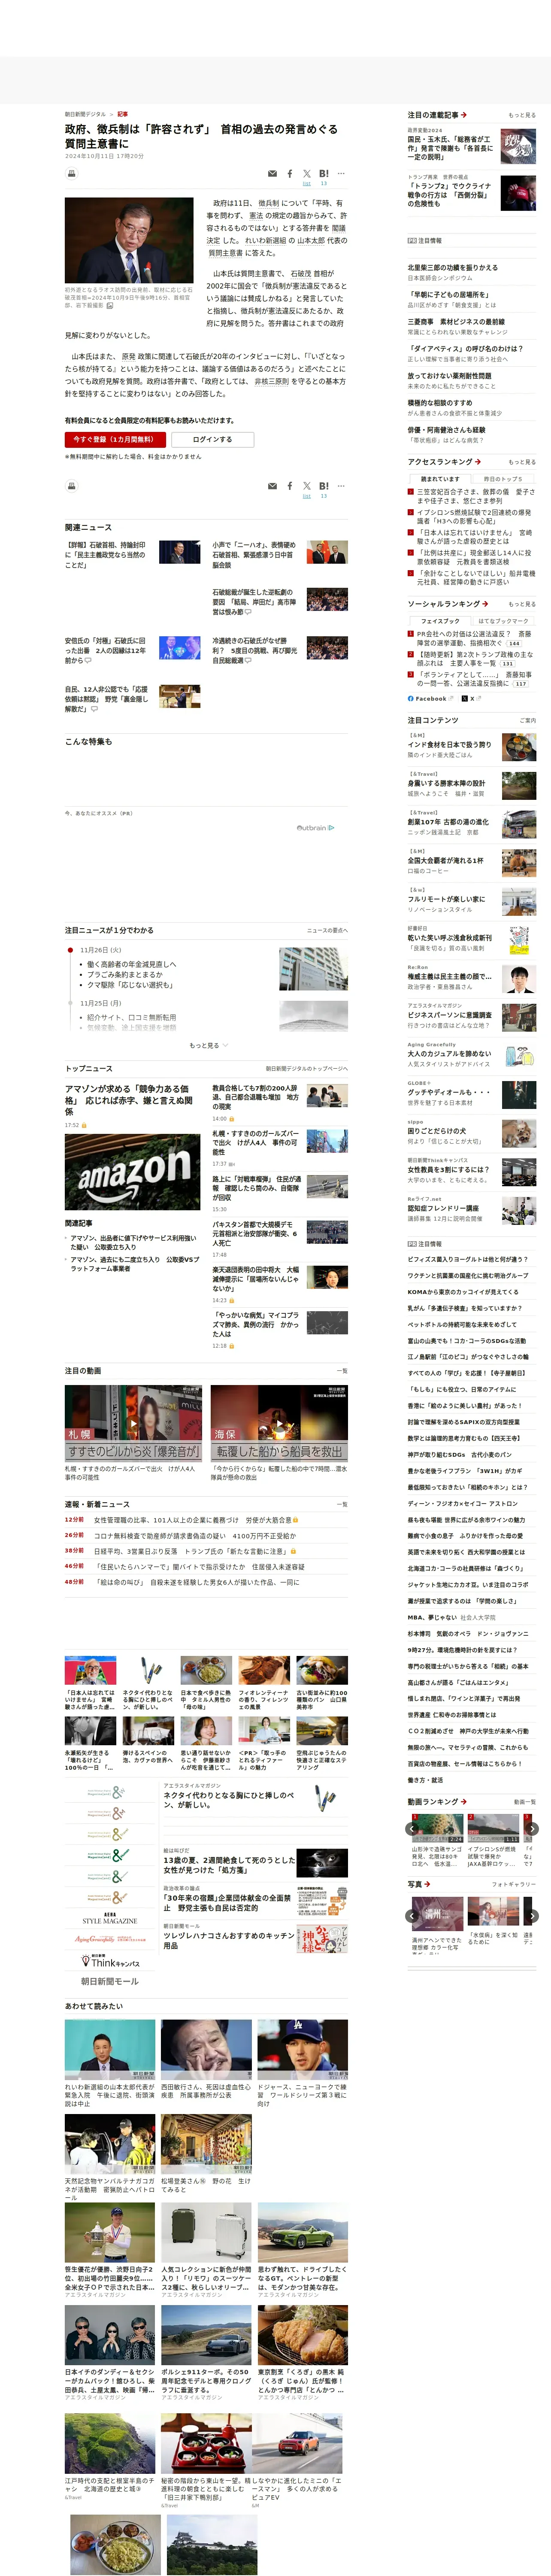Click the Amazon logo thumbnail

133,1172
